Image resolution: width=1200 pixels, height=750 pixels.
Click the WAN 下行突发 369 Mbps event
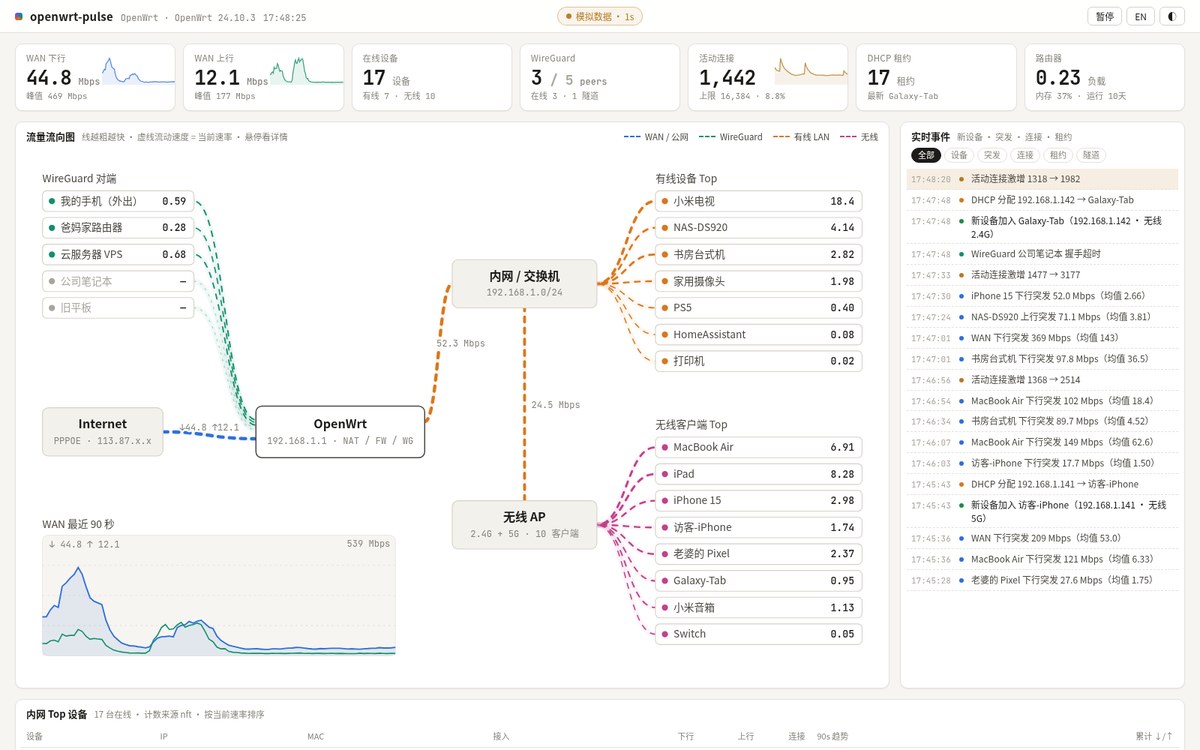pyautogui.click(x=1042, y=338)
